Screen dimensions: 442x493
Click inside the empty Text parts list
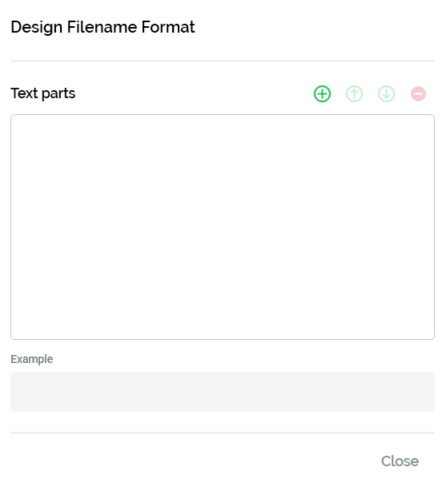[x=222, y=227]
